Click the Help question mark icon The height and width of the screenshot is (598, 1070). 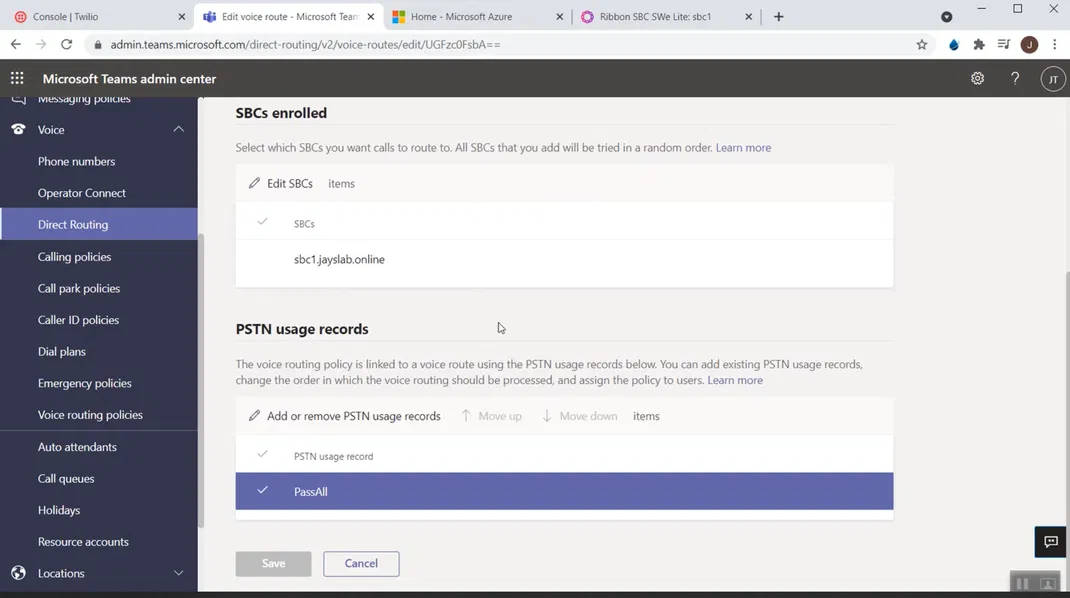(x=1014, y=79)
